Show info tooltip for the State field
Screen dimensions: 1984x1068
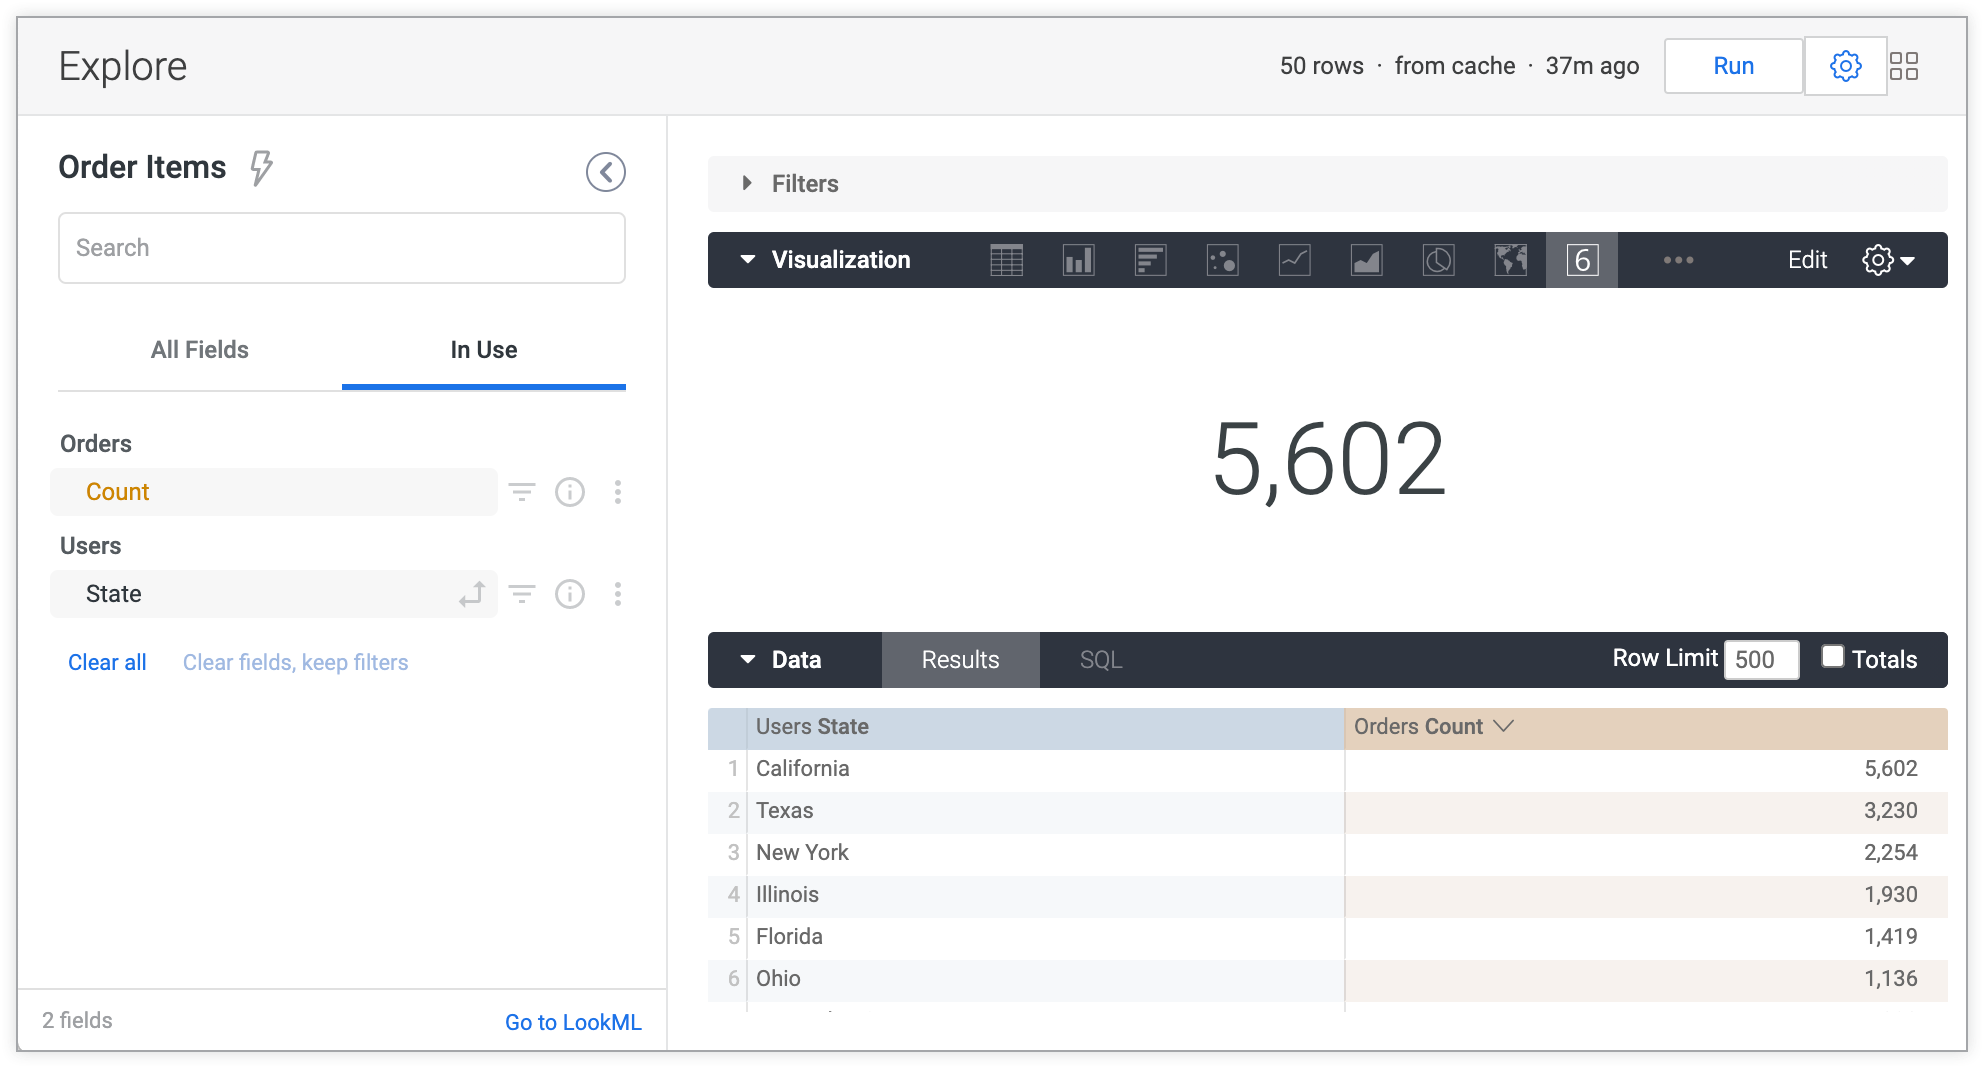(x=570, y=594)
